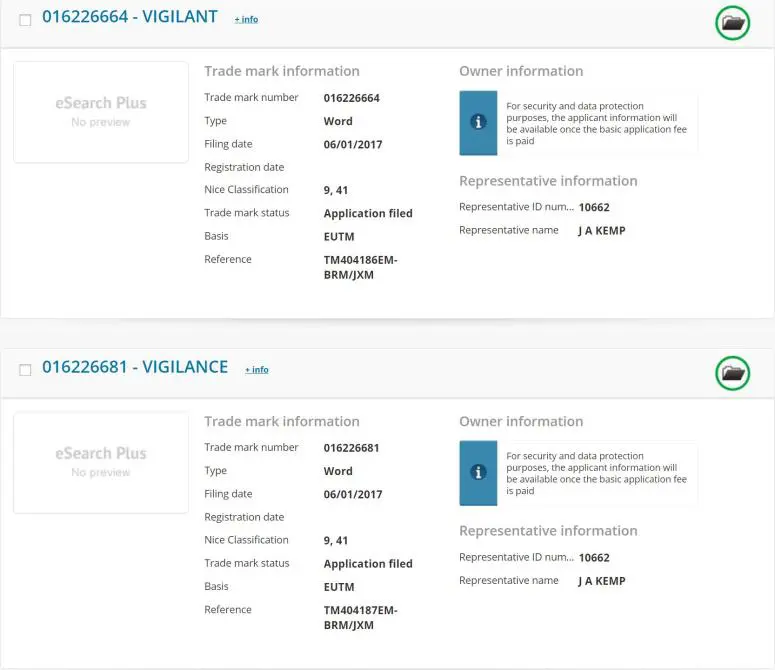775x670 pixels.
Task: Click the info icon in VIGILANT owner information
Action: pyautogui.click(x=478, y=122)
